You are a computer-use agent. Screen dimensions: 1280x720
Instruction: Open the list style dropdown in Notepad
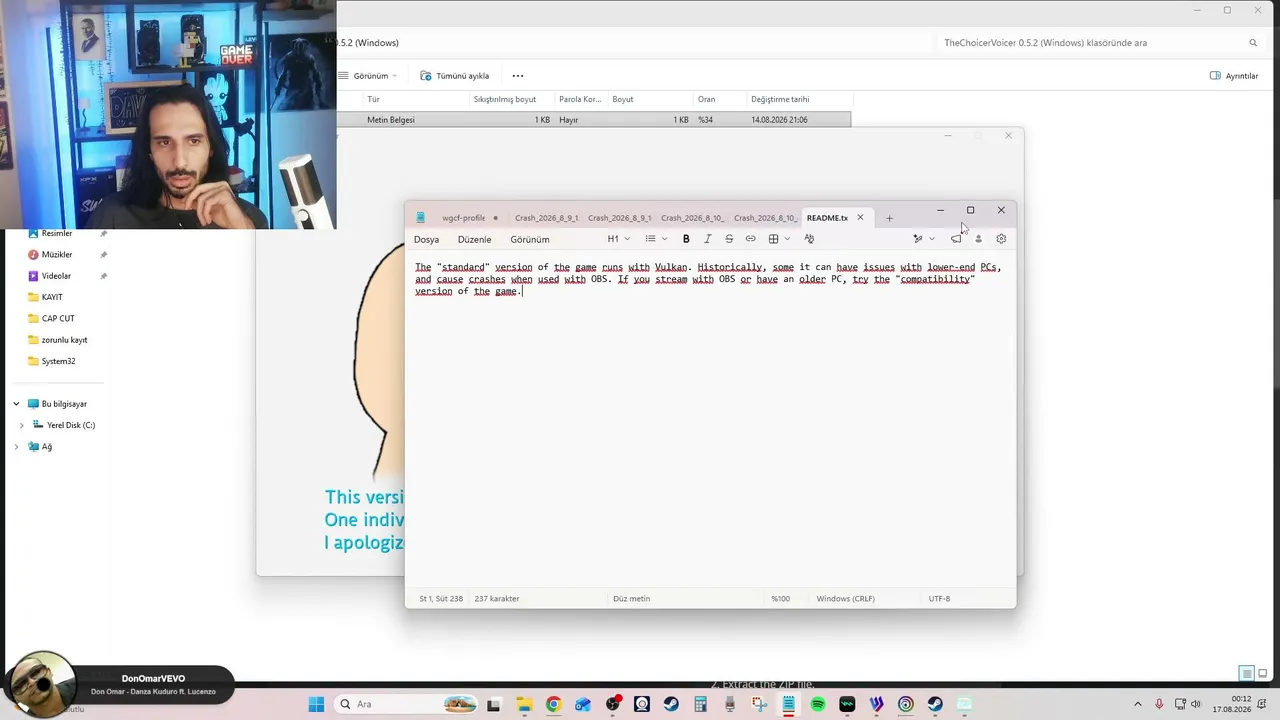(x=656, y=239)
